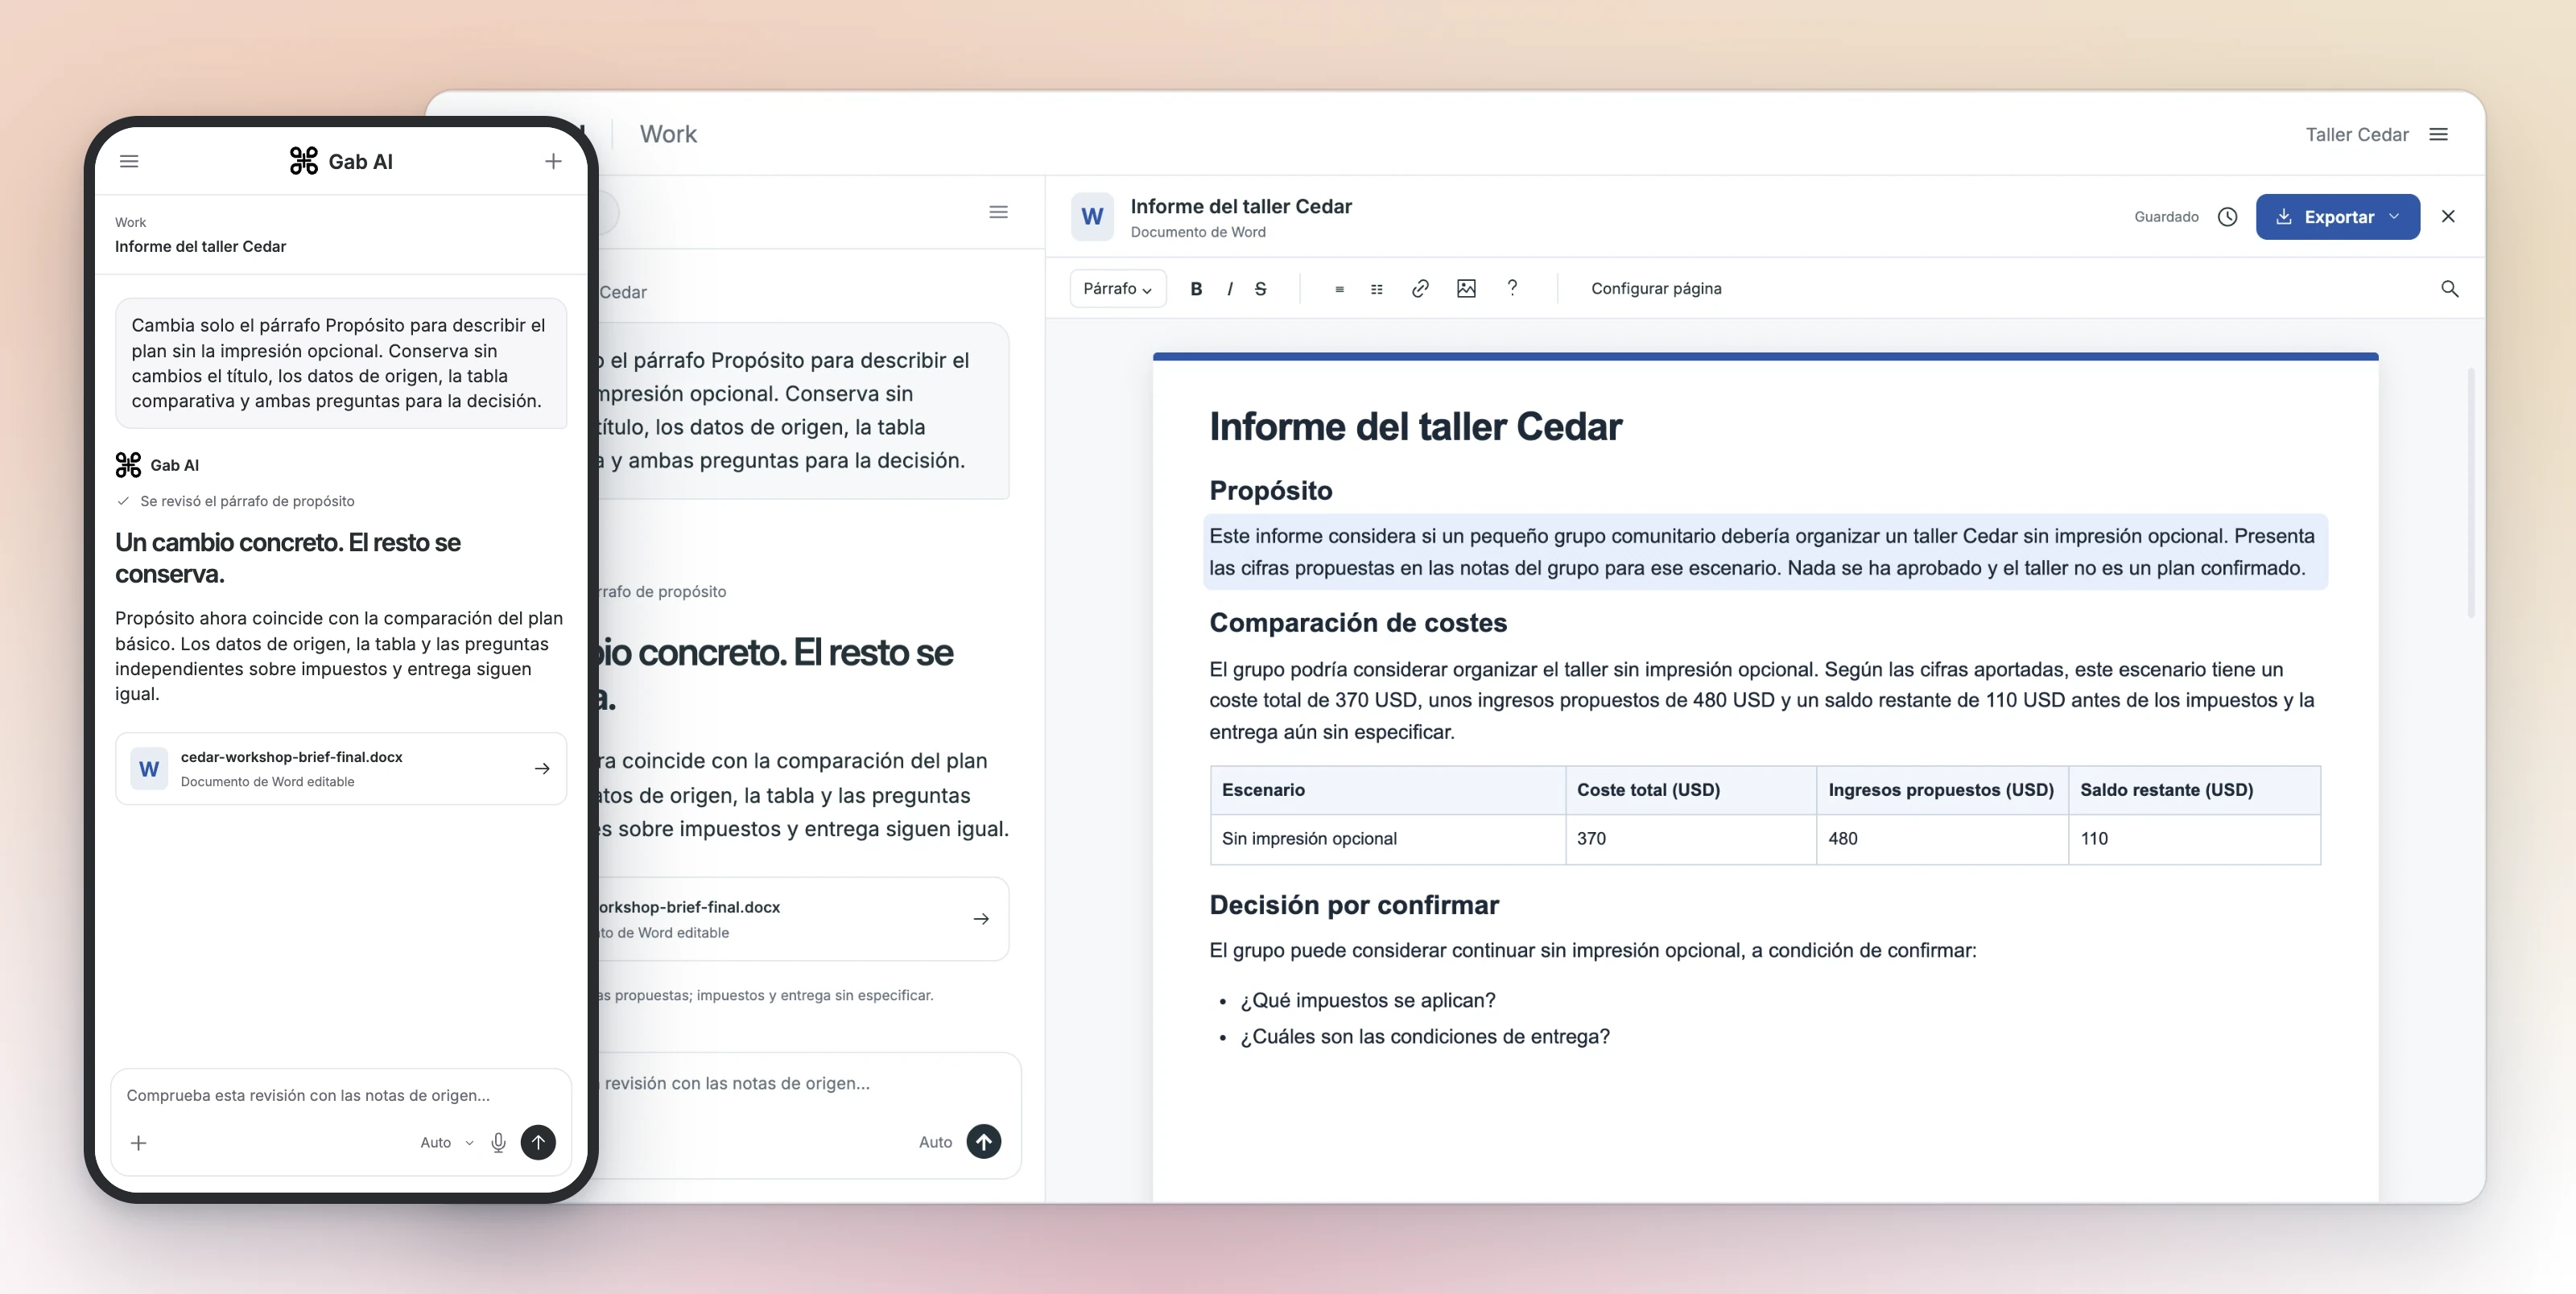Screen dimensions: 2576x1294
Task: Click the Work tab in the desktop window header
Action: 668,134
